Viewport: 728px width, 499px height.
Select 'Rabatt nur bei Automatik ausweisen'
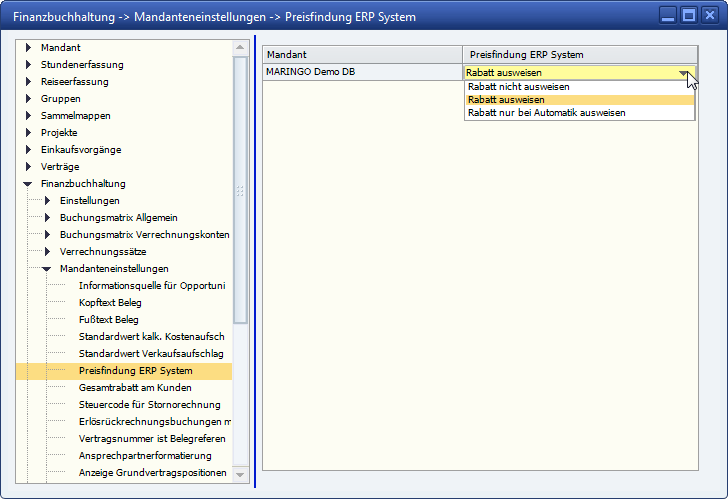(x=546, y=113)
